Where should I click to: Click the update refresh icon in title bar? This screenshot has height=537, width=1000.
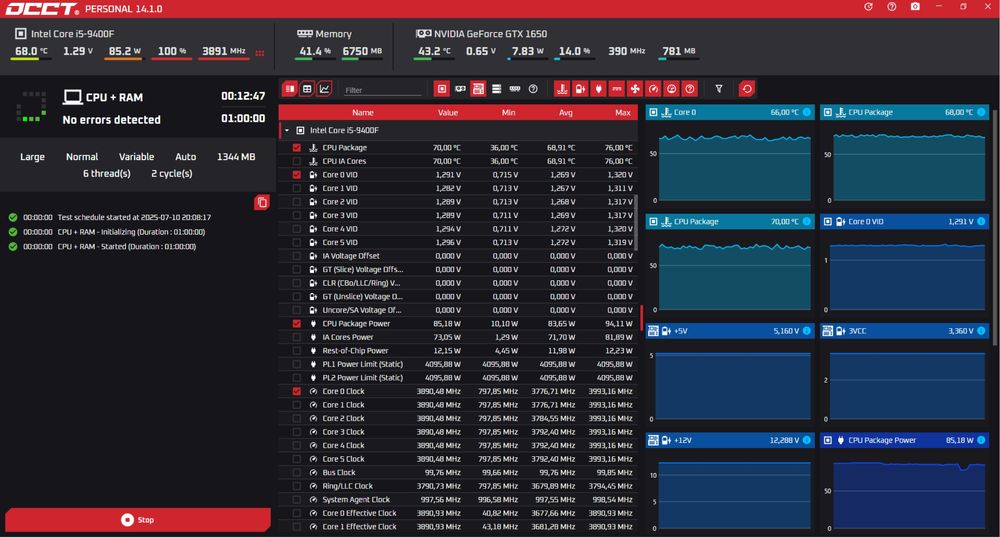click(868, 6)
